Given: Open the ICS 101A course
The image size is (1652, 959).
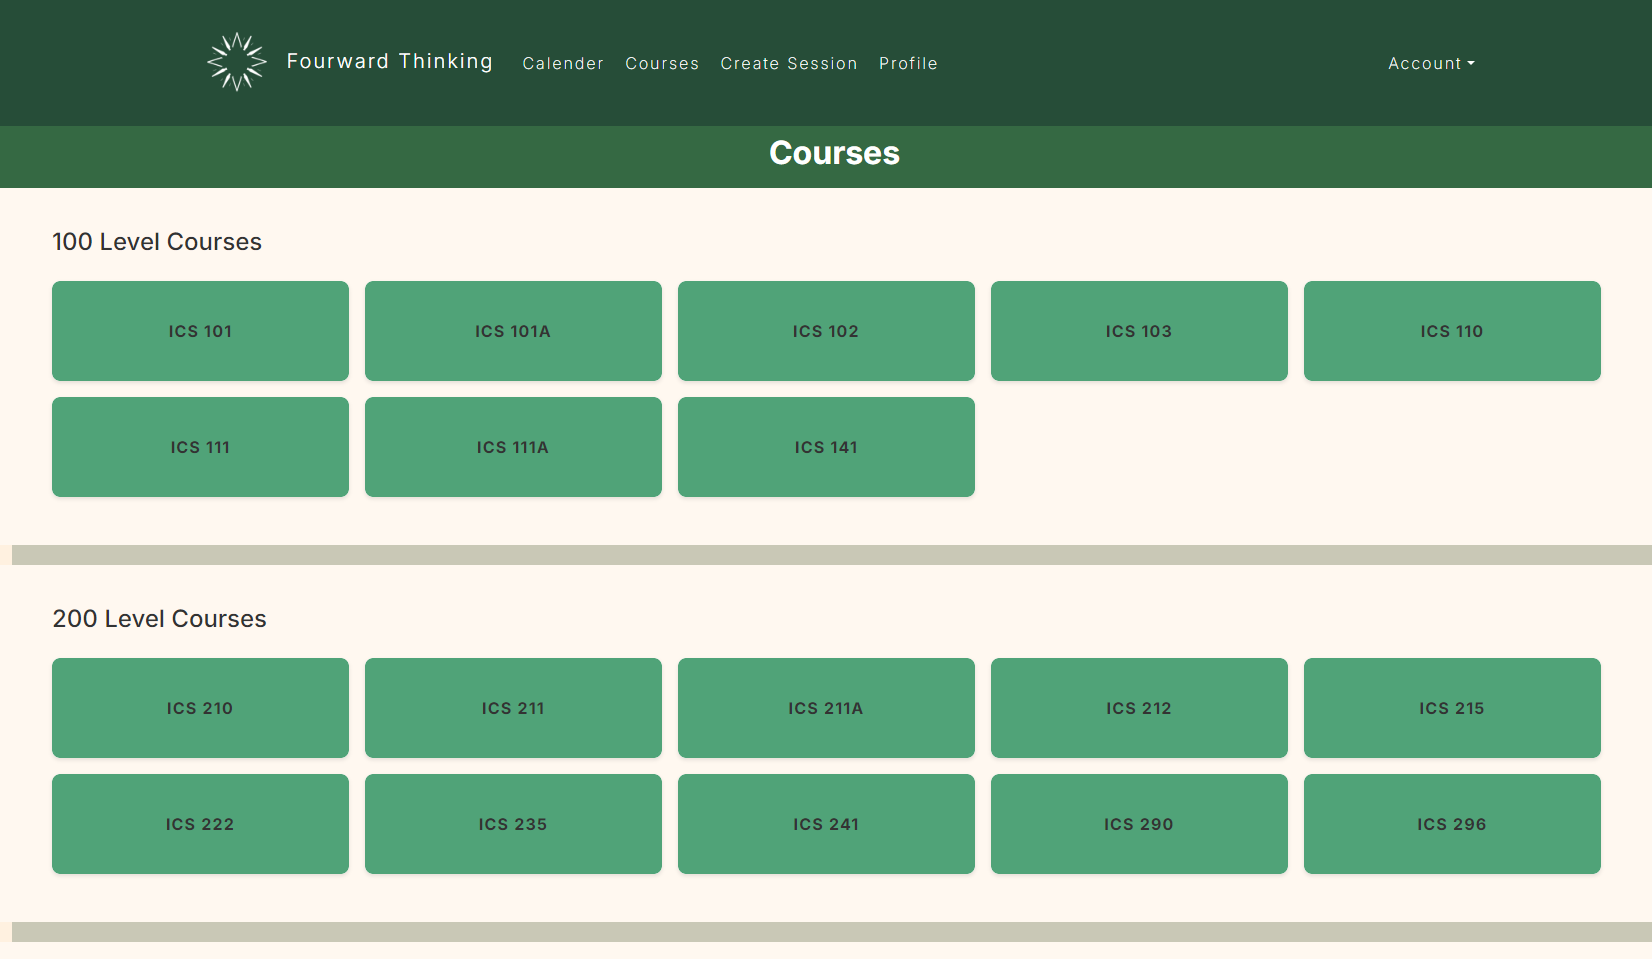Looking at the screenshot, I should coord(513,331).
